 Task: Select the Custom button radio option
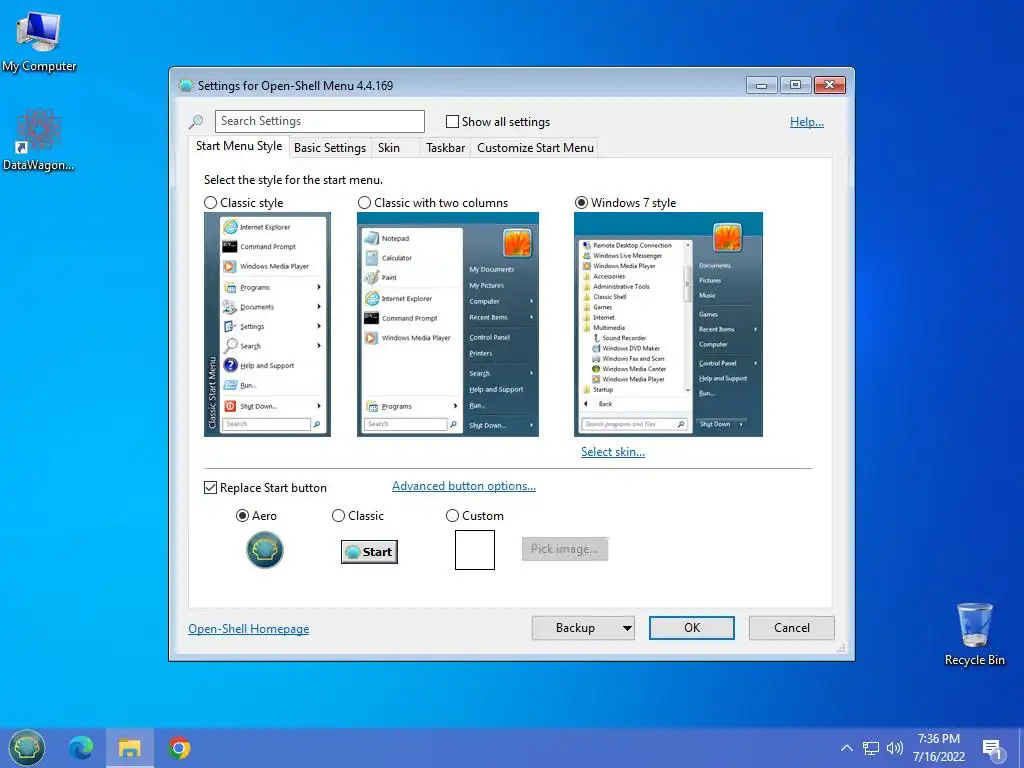[x=452, y=516]
